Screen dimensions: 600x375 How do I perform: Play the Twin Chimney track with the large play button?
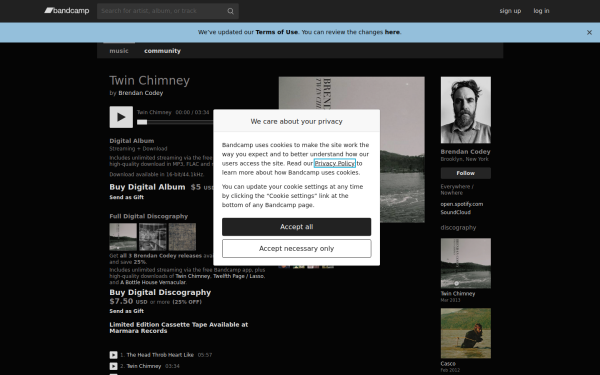coord(121,117)
